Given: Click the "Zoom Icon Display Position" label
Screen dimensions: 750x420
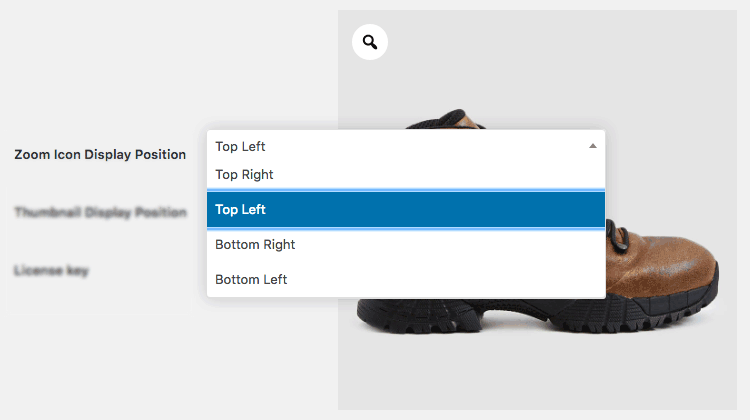Looking at the screenshot, I should click(x=100, y=155).
